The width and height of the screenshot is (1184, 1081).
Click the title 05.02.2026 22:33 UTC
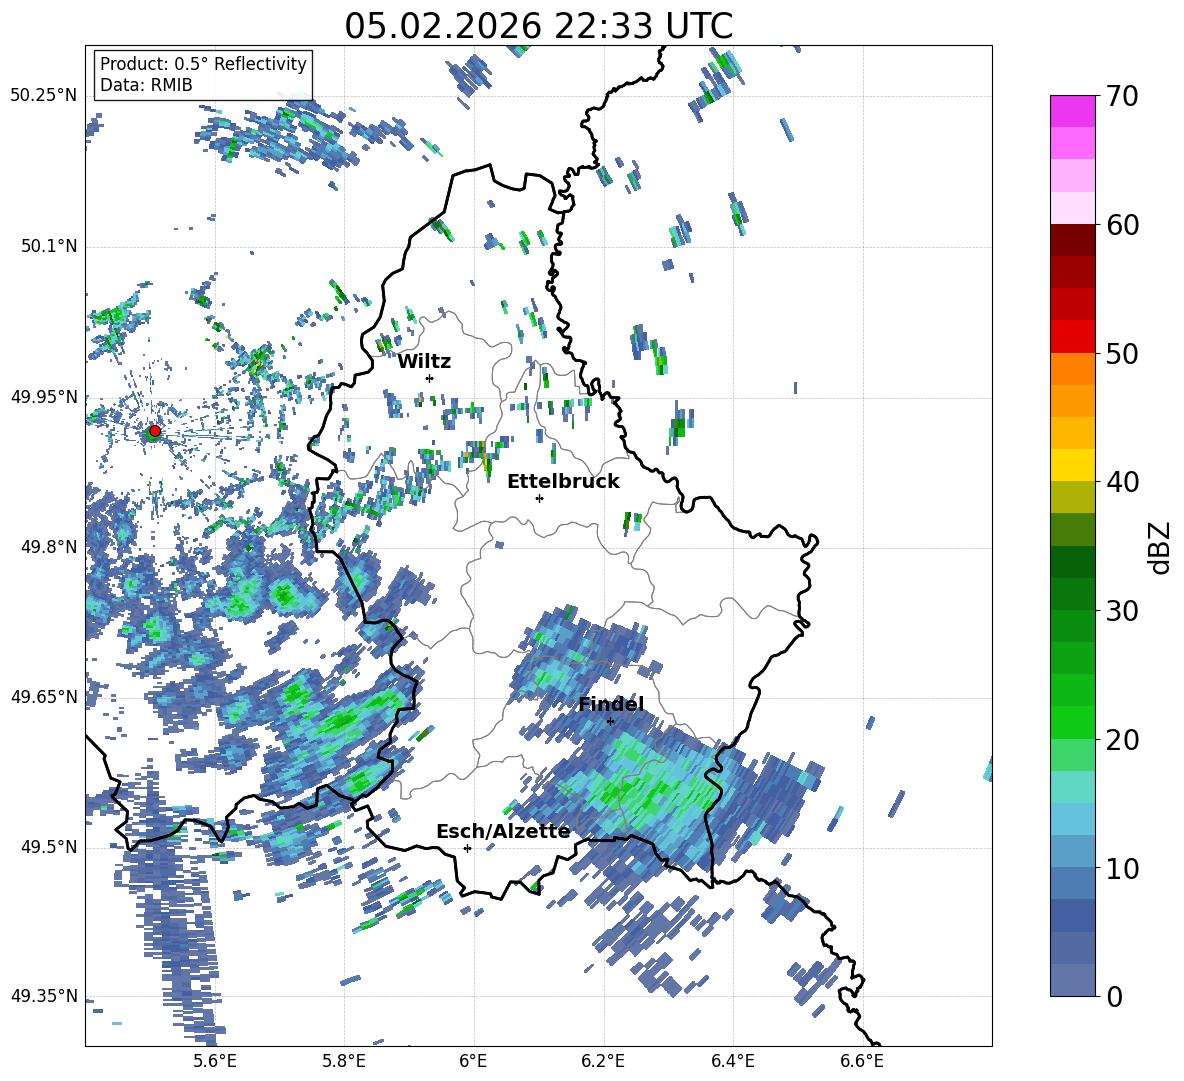538,26
